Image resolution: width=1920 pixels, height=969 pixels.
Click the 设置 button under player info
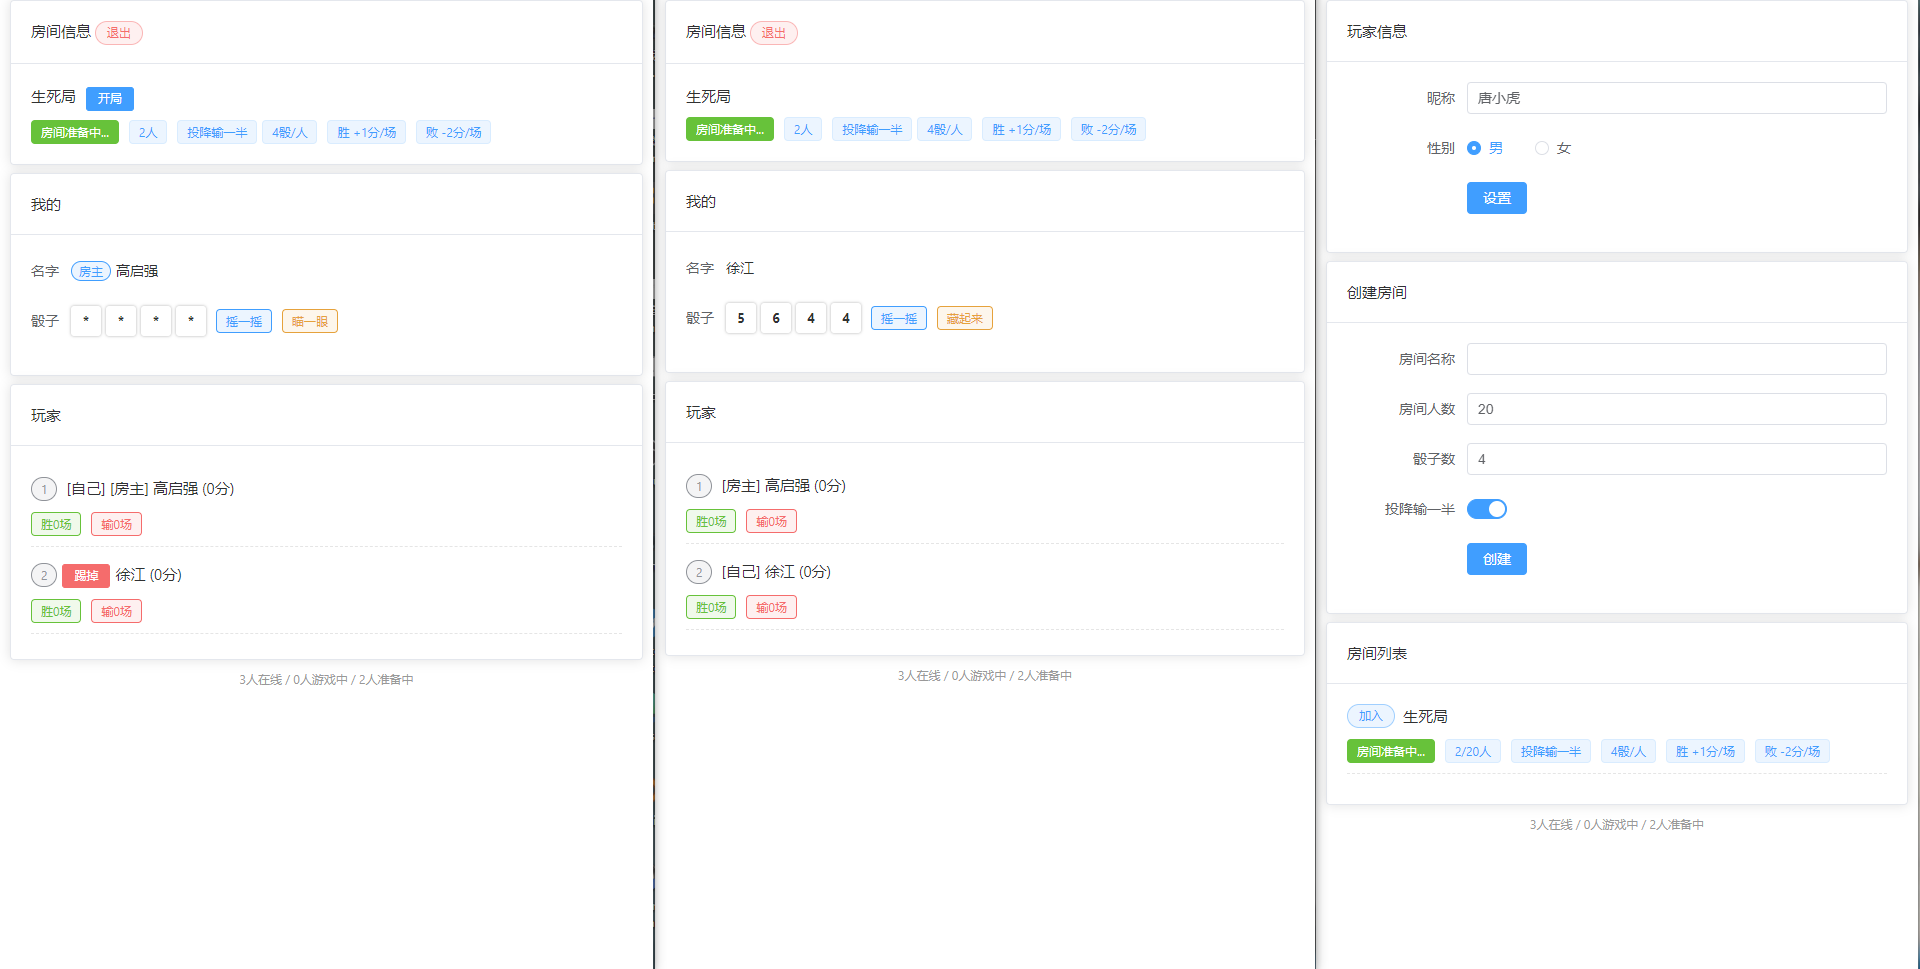pyautogui.click(x=1496, y=198)
